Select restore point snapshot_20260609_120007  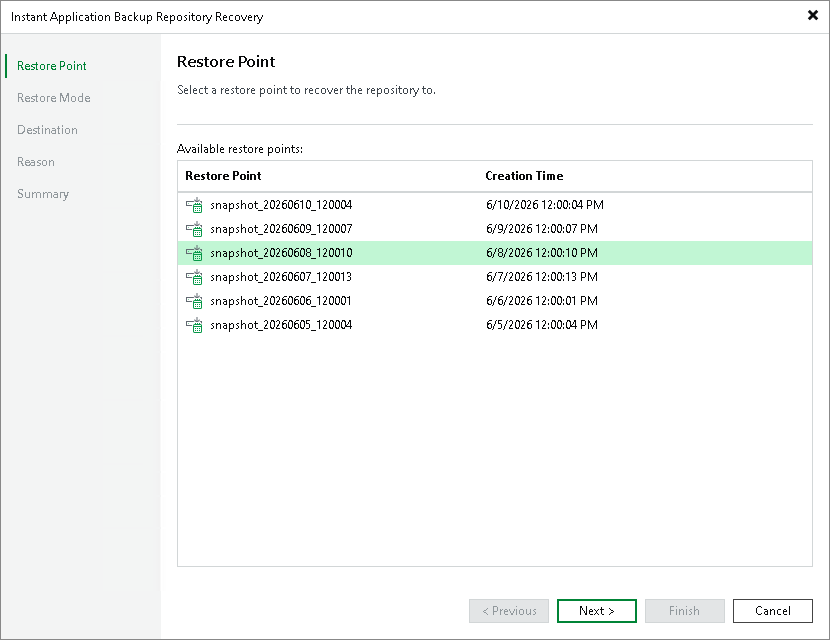point(494,229)
